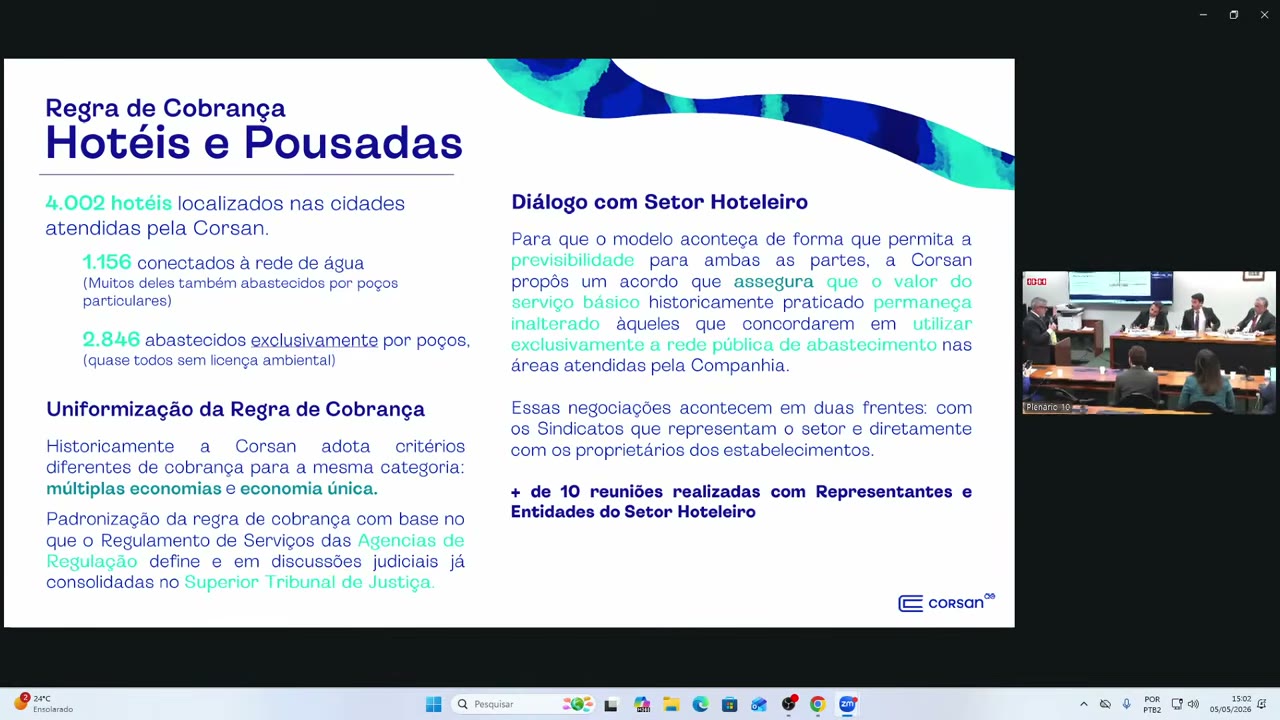Click "Entidades do Setor Hoteleiro" bold text
Image resolution: width=1280 pixels, height=720 pixels.
coord(633,512)
